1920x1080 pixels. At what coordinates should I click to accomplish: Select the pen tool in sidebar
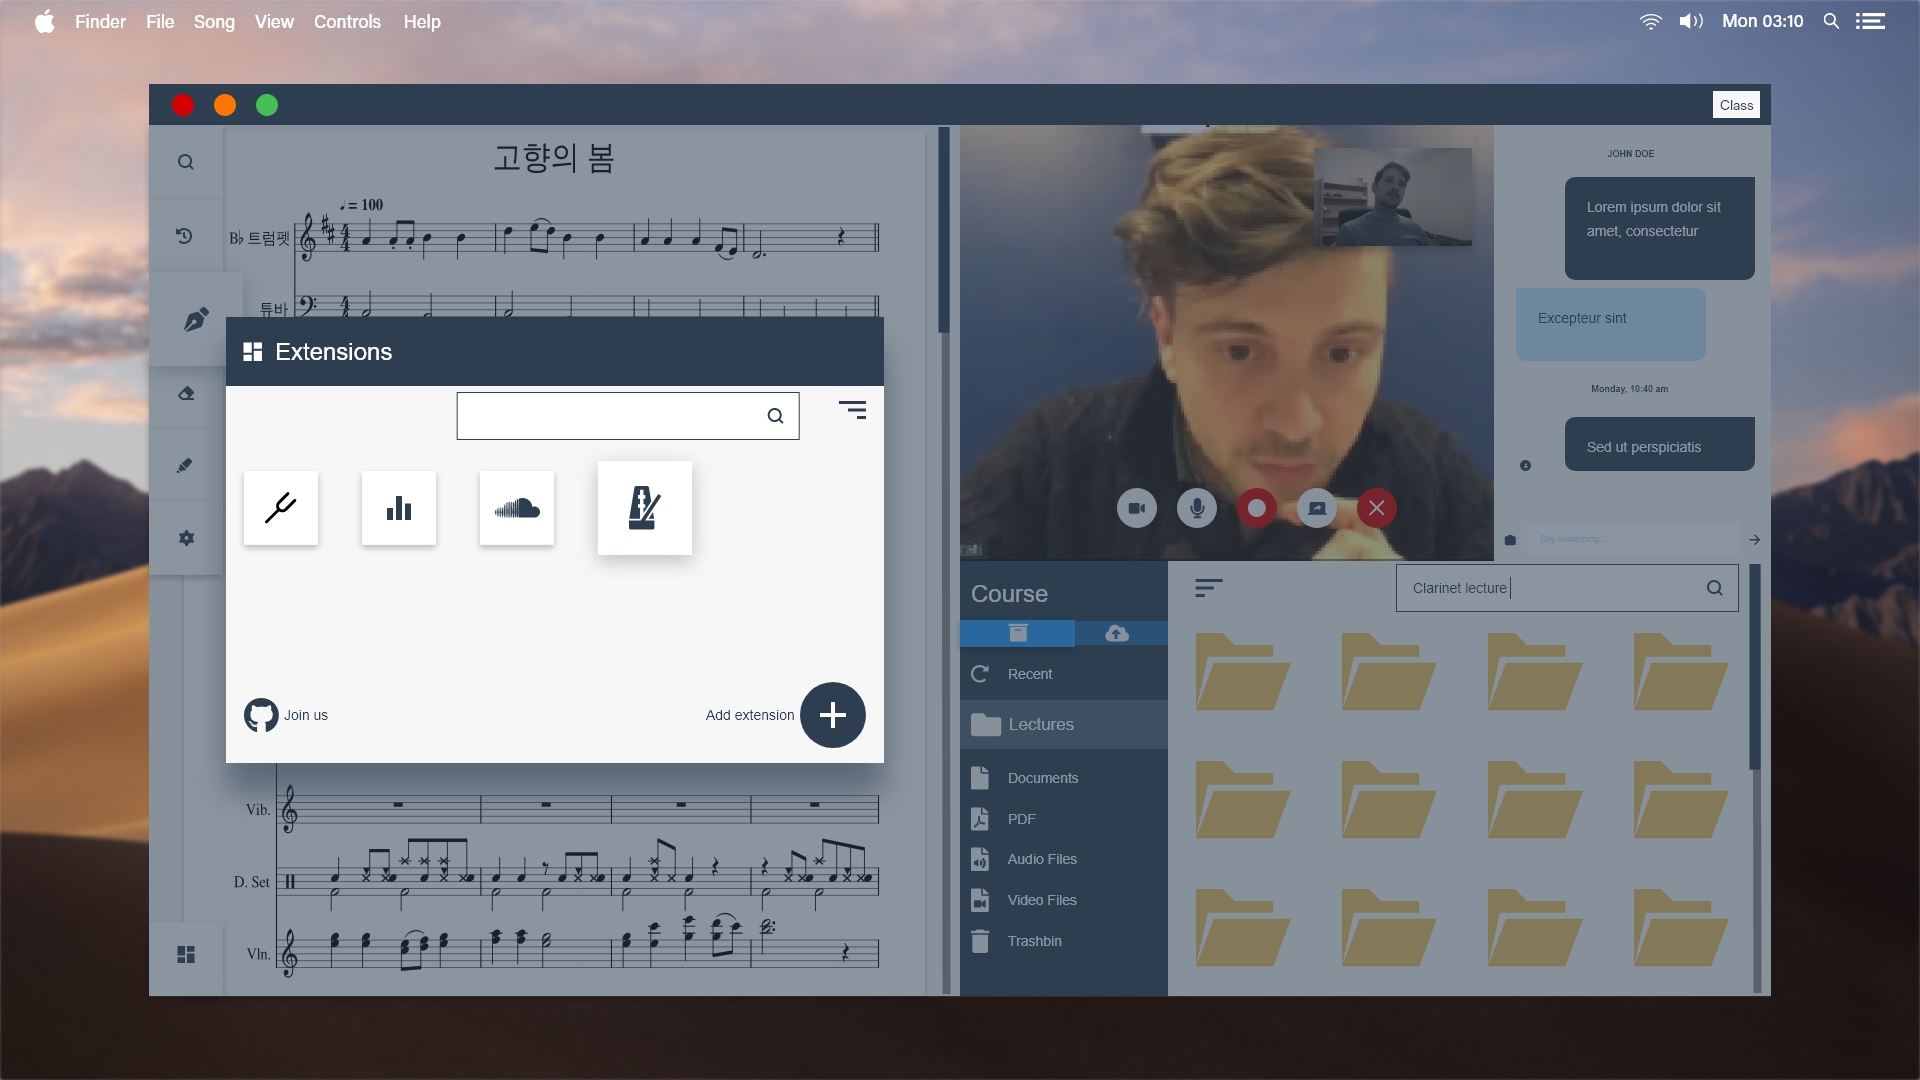[196, 319]
